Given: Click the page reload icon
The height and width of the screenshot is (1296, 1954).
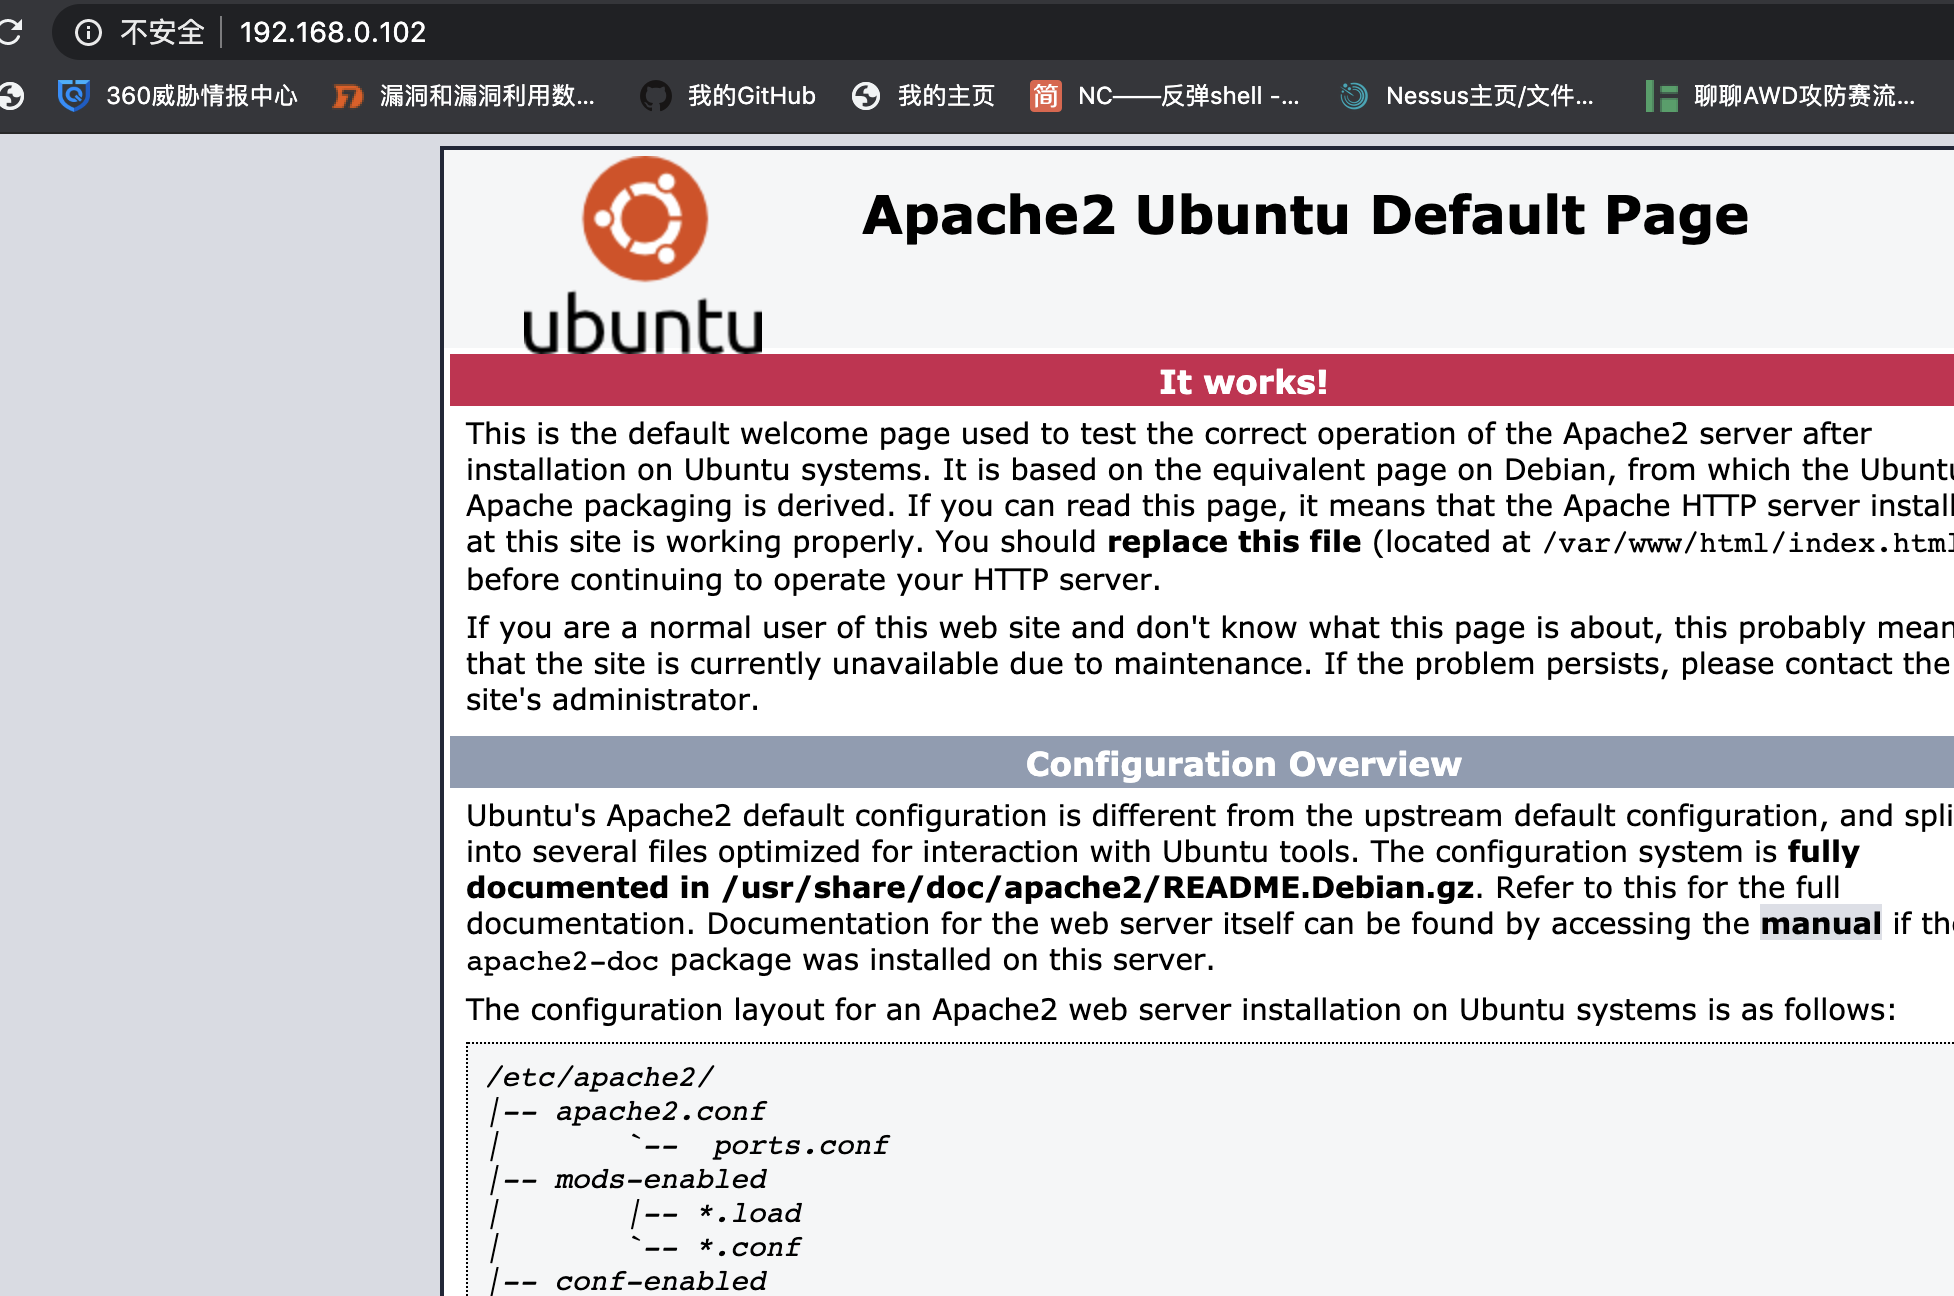Looking at the screenshot, I should [x=10, y=32].
